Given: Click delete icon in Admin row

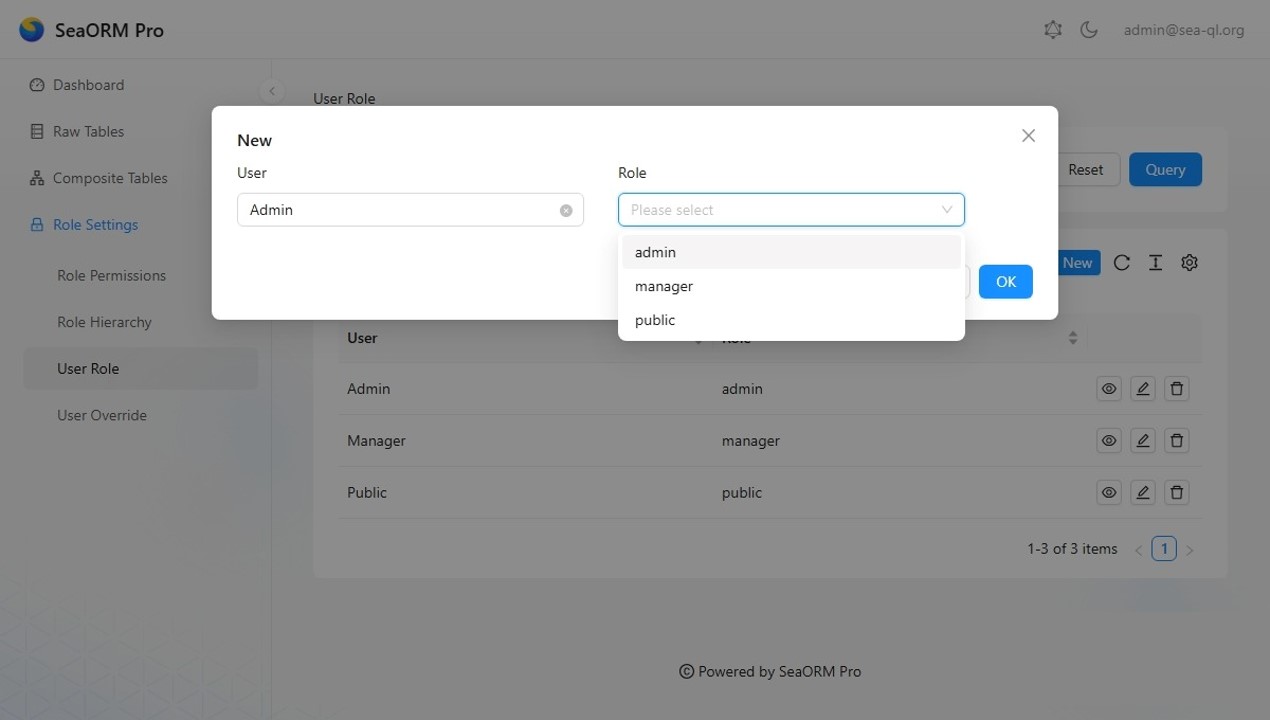Looking at the screenshot, I should pyautogui.click(x=1177, y=389).
